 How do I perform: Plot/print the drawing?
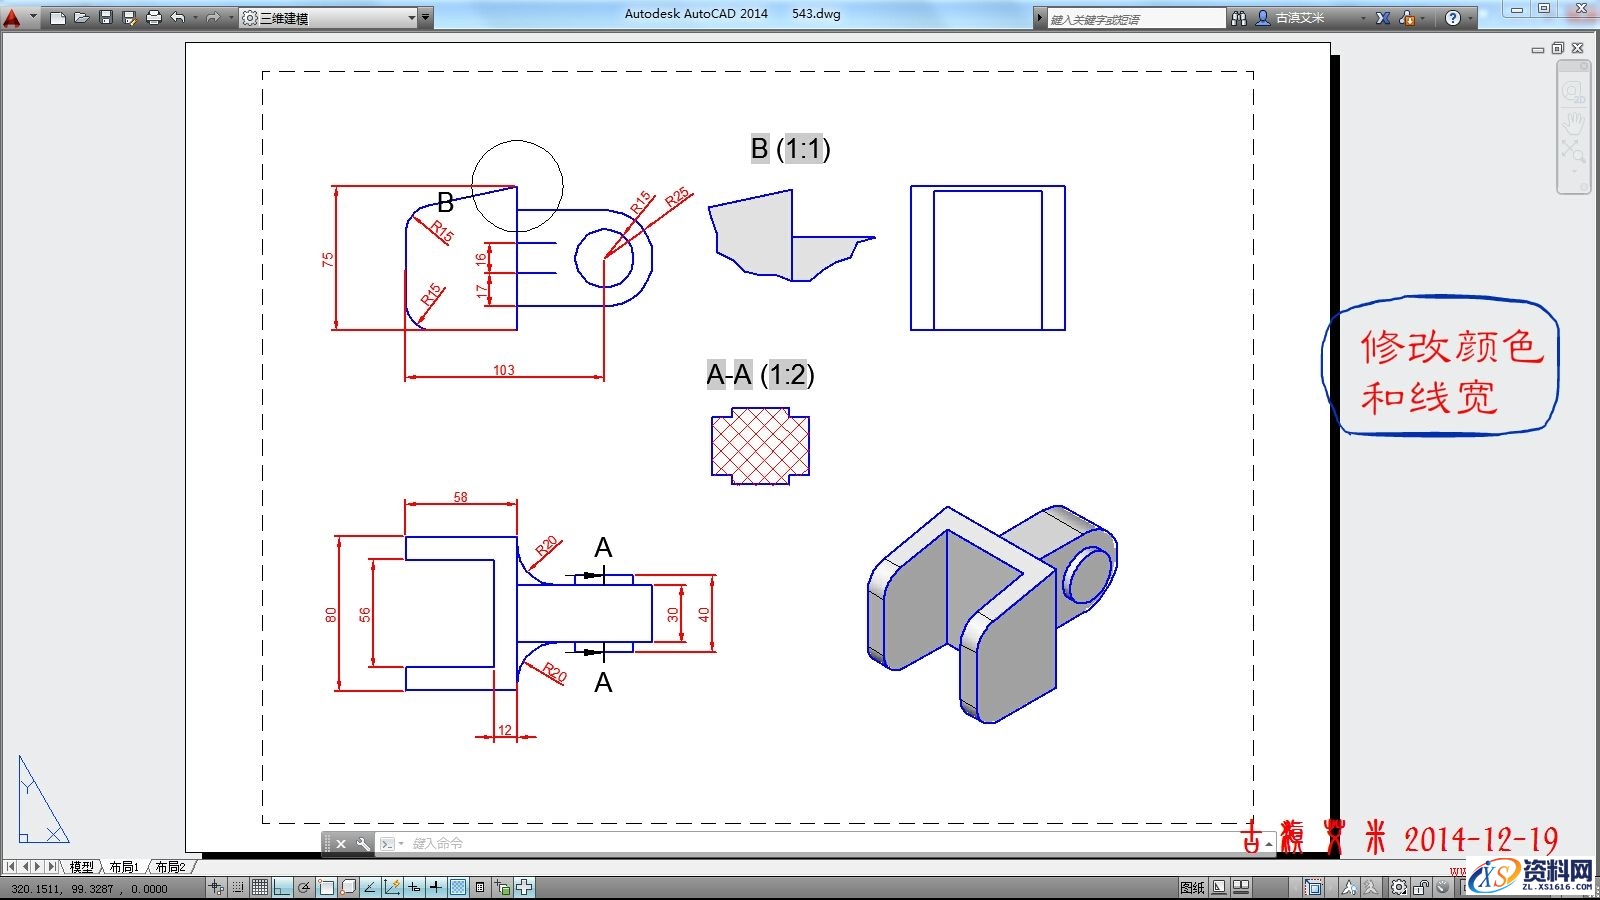(152, 17)
